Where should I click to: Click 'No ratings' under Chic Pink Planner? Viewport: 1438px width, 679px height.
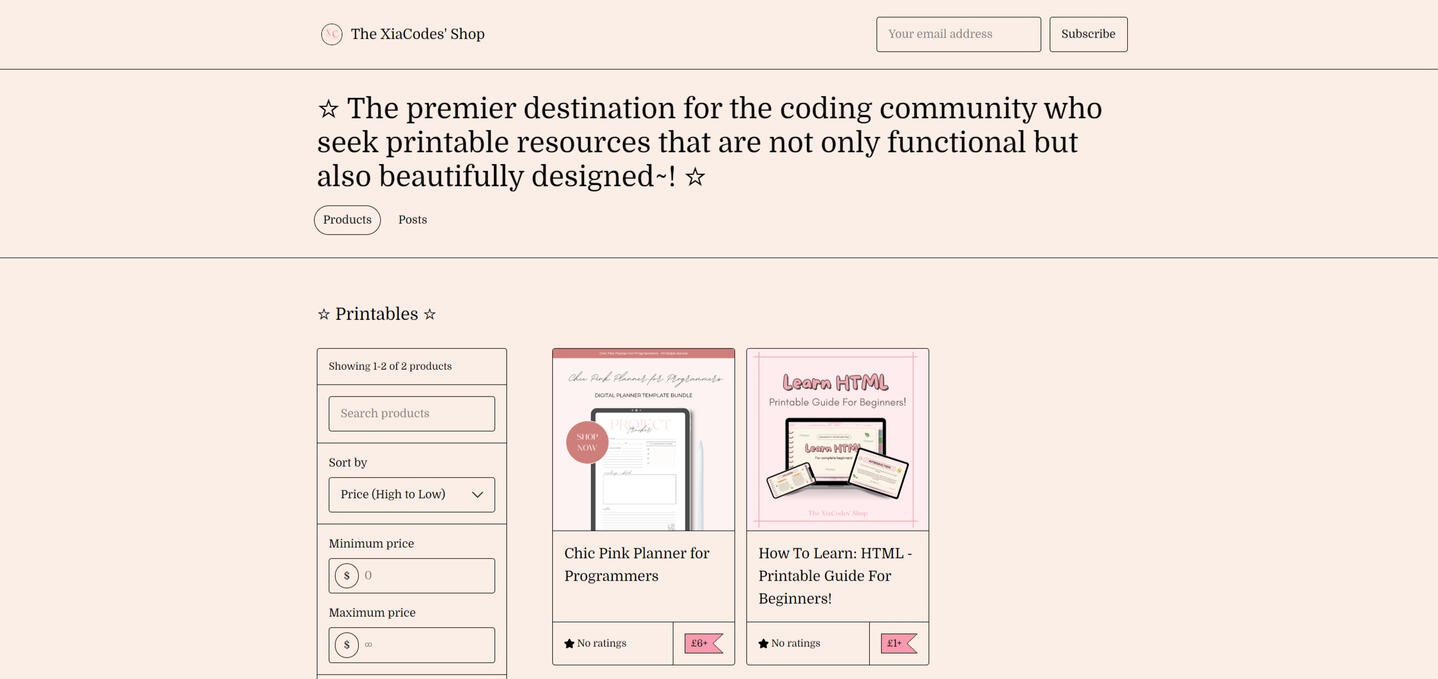[602, 644]
